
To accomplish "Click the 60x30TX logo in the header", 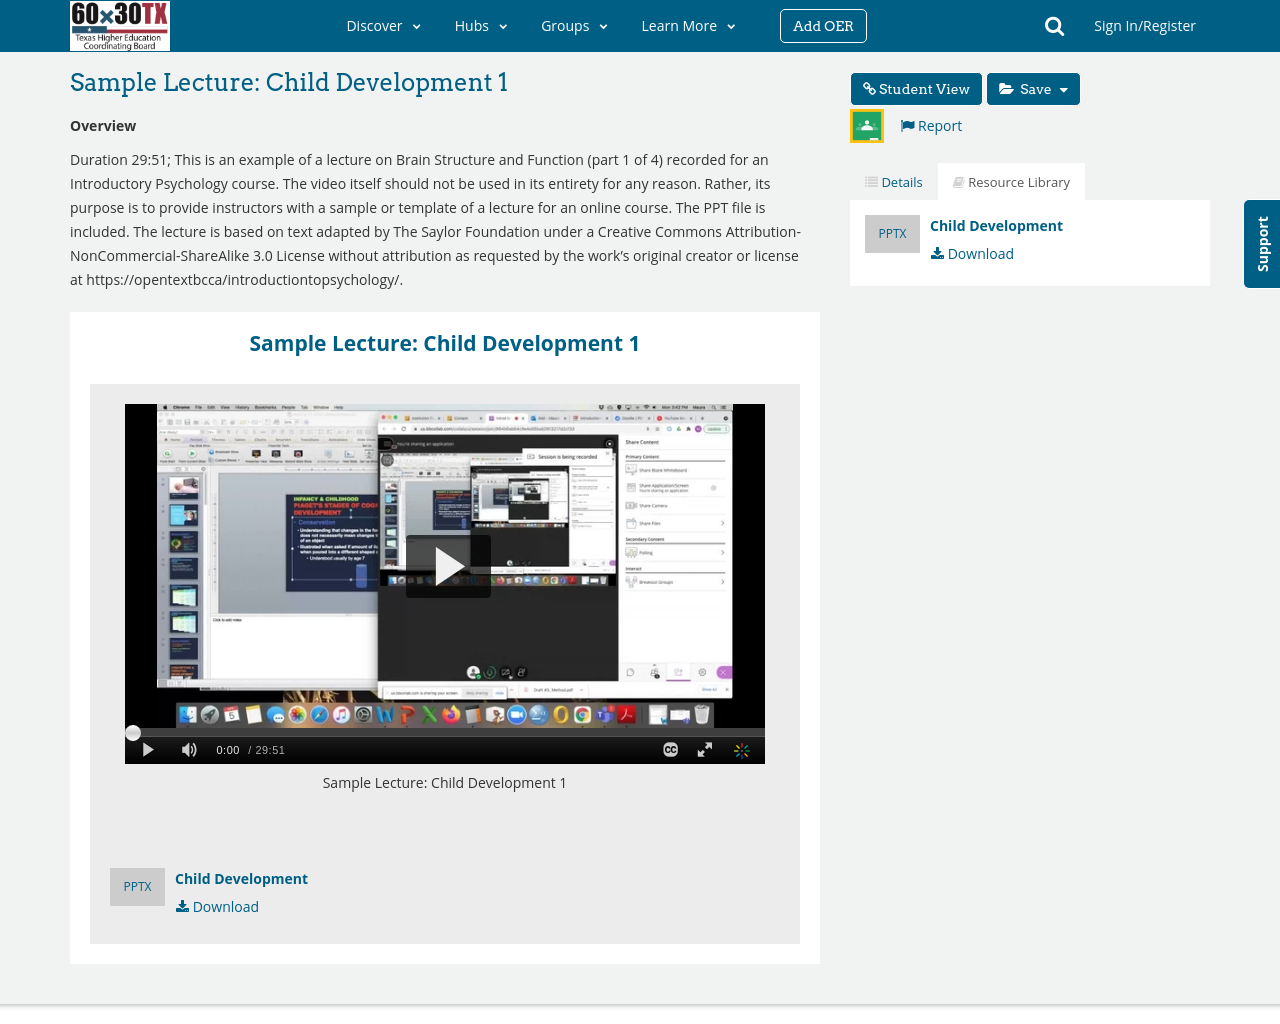I will tap(119, 26).
